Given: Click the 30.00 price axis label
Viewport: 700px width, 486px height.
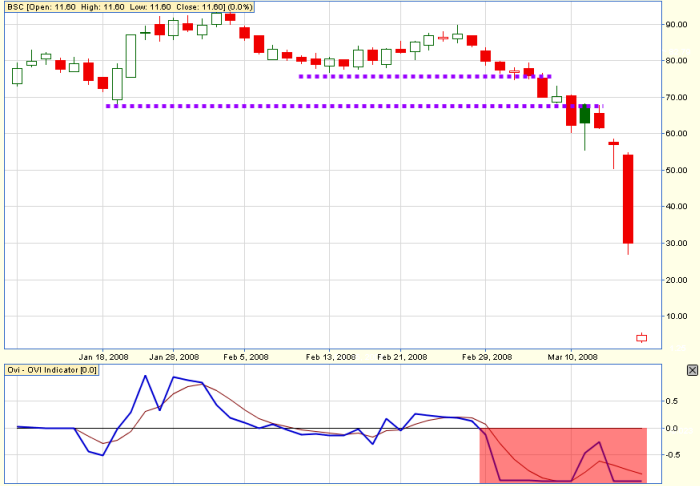Looking at the screenshot, I should (675, 243).
